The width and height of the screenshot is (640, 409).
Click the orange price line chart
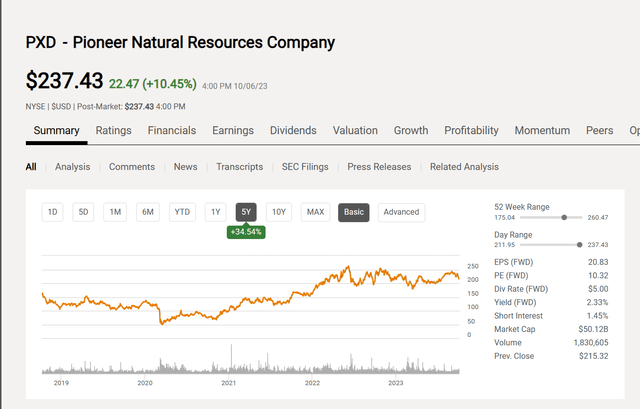(251, 296)
